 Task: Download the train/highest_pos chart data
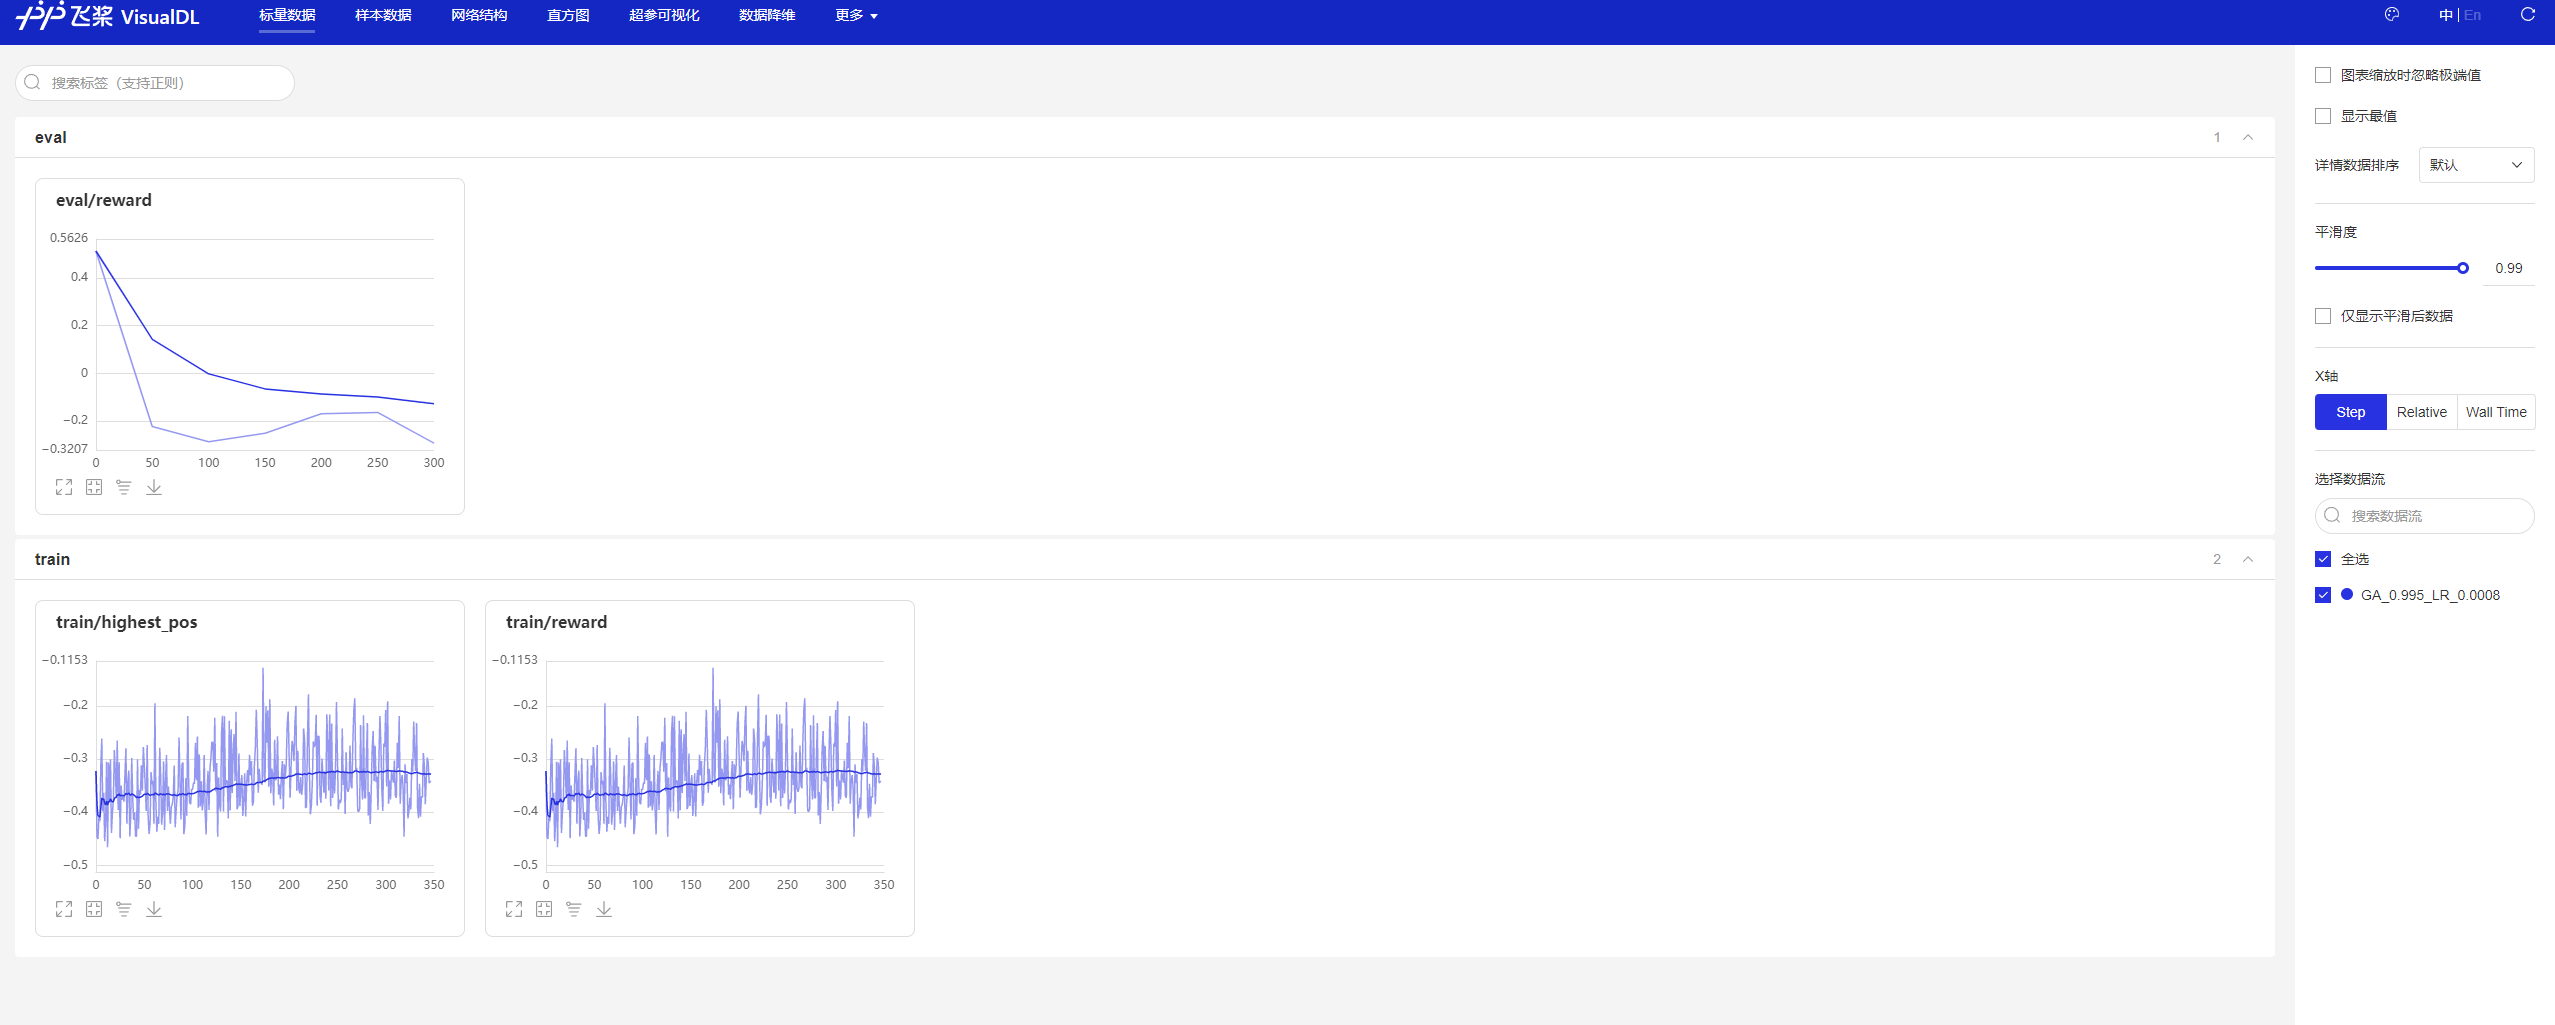[x=154, y=909]
